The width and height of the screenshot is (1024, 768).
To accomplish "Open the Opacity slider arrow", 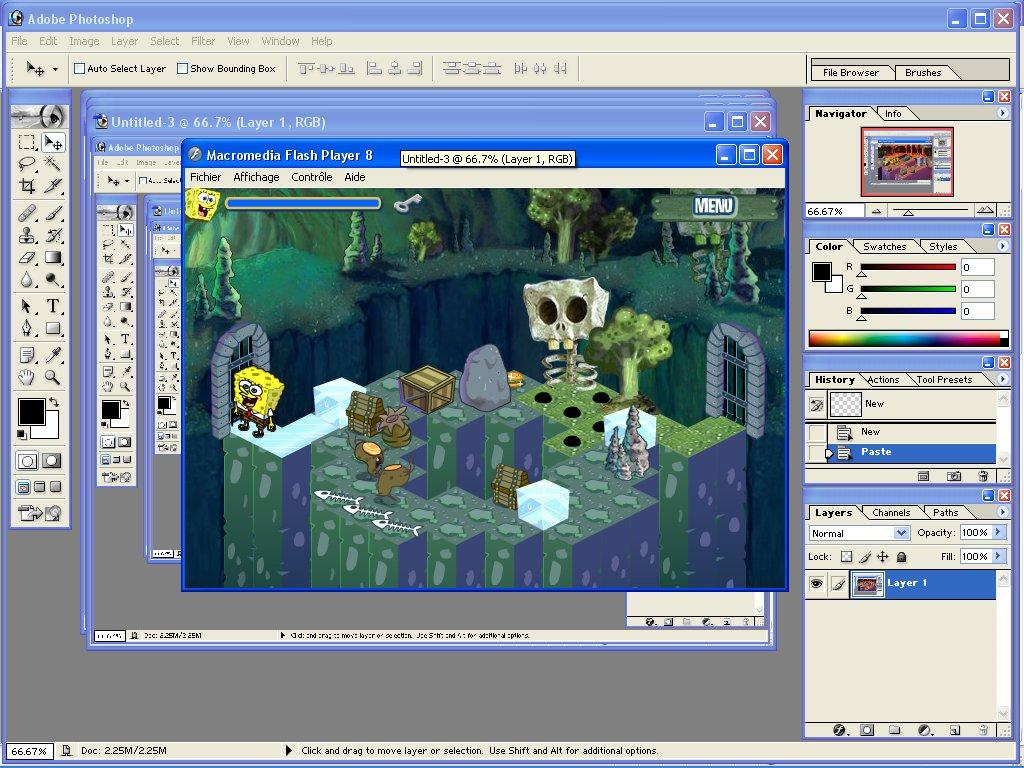I will tap(998, 532).
